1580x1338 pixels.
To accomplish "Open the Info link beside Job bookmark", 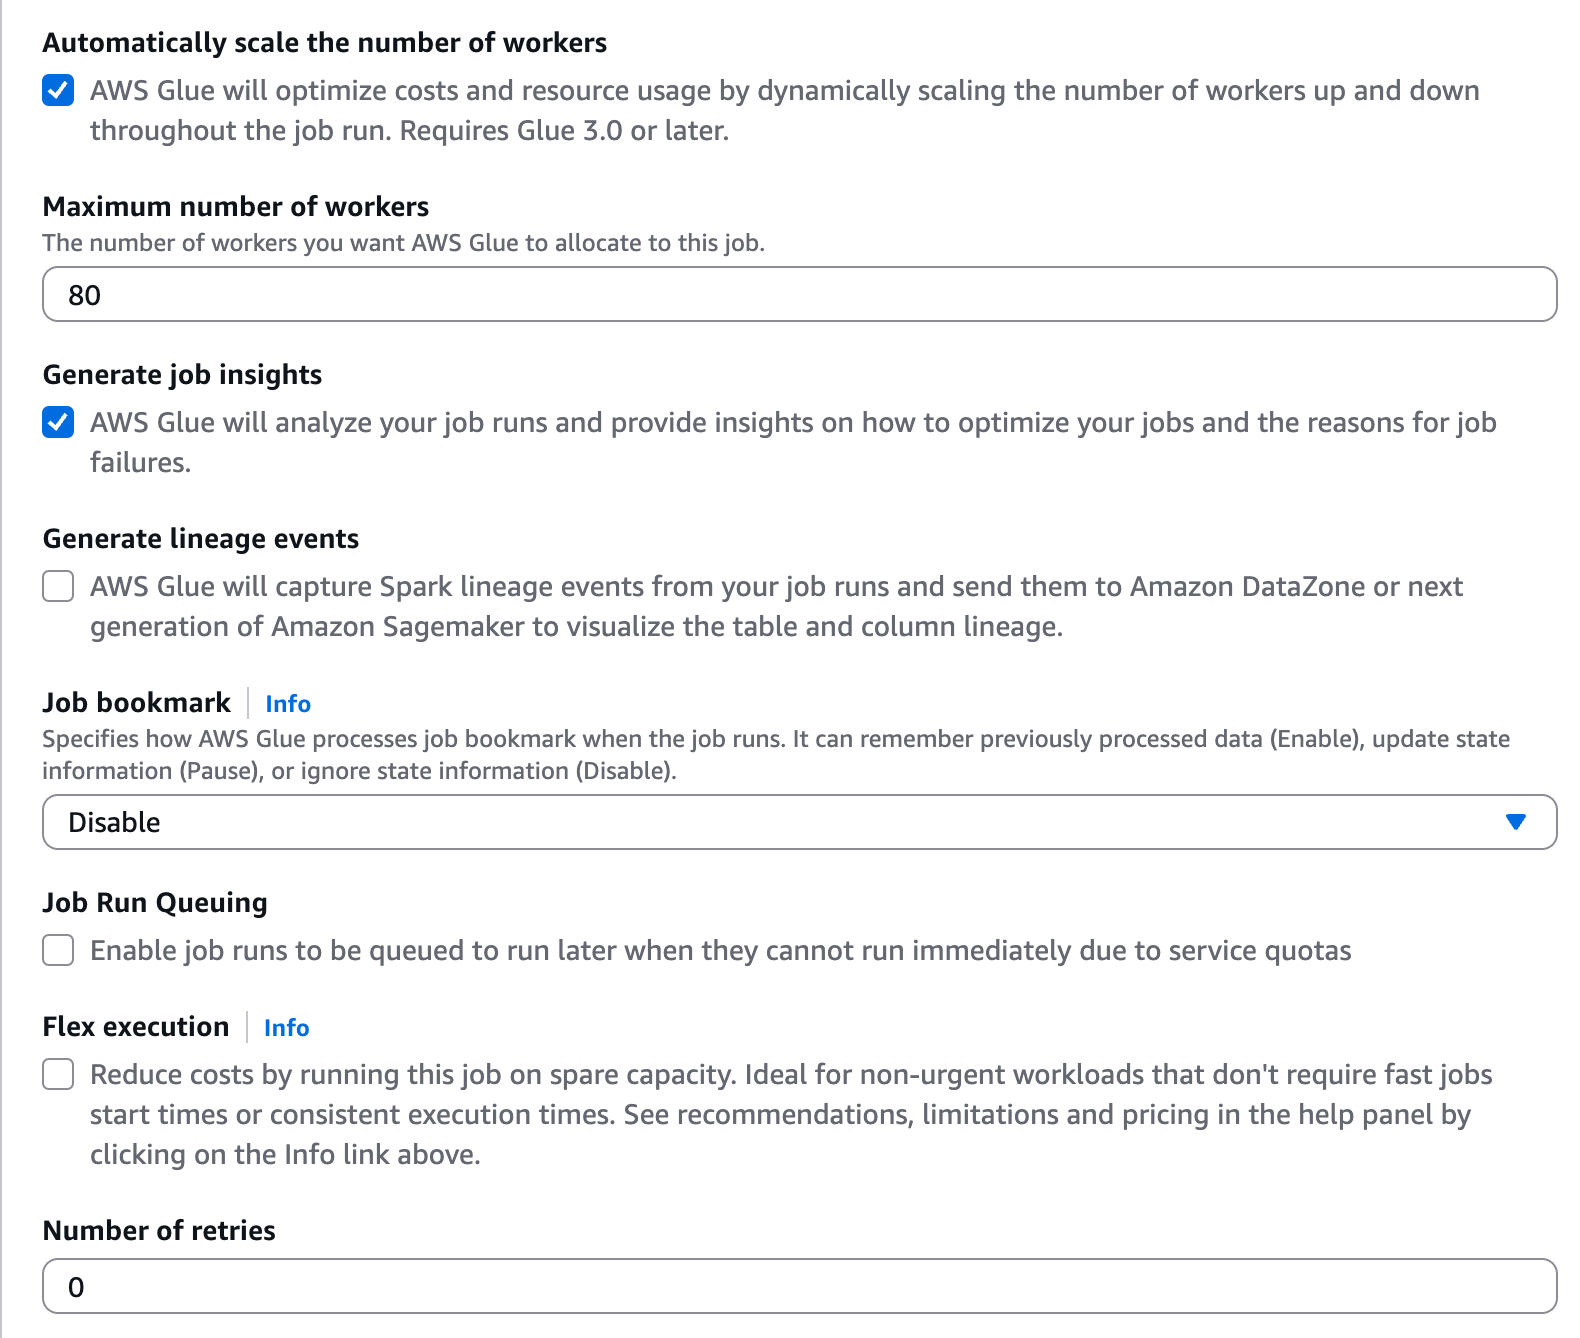I will 288,704.
